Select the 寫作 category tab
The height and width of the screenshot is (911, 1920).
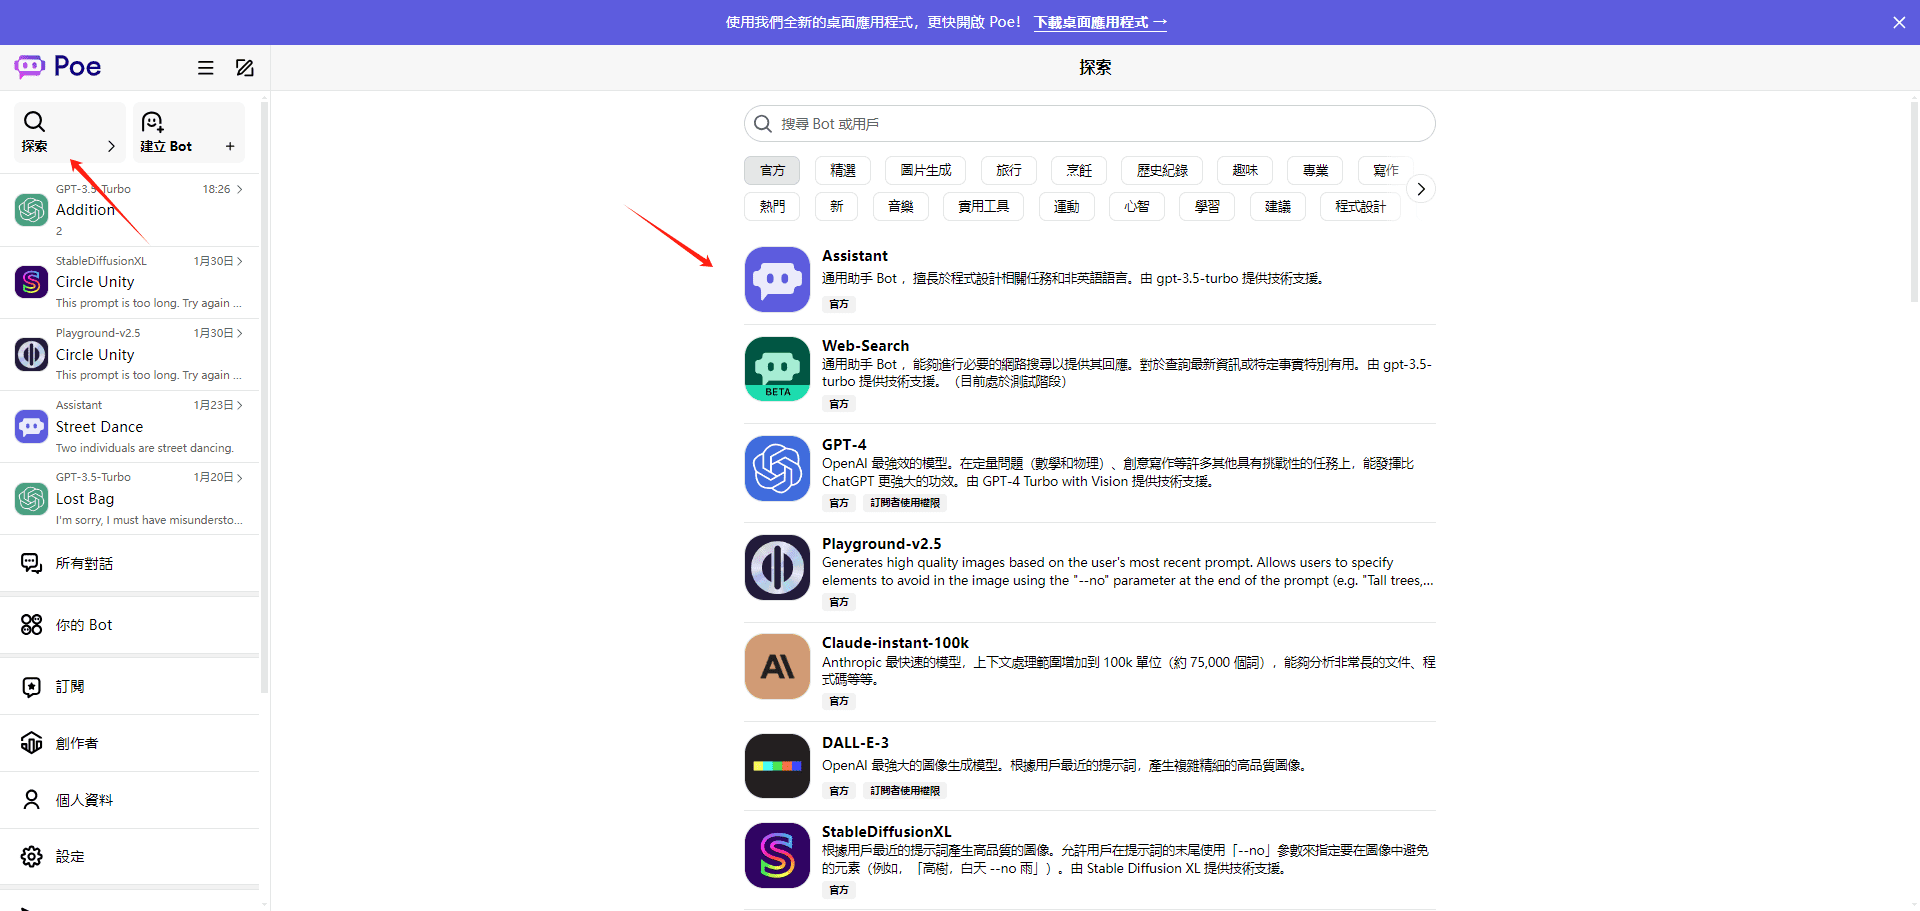click(1386, 171)
